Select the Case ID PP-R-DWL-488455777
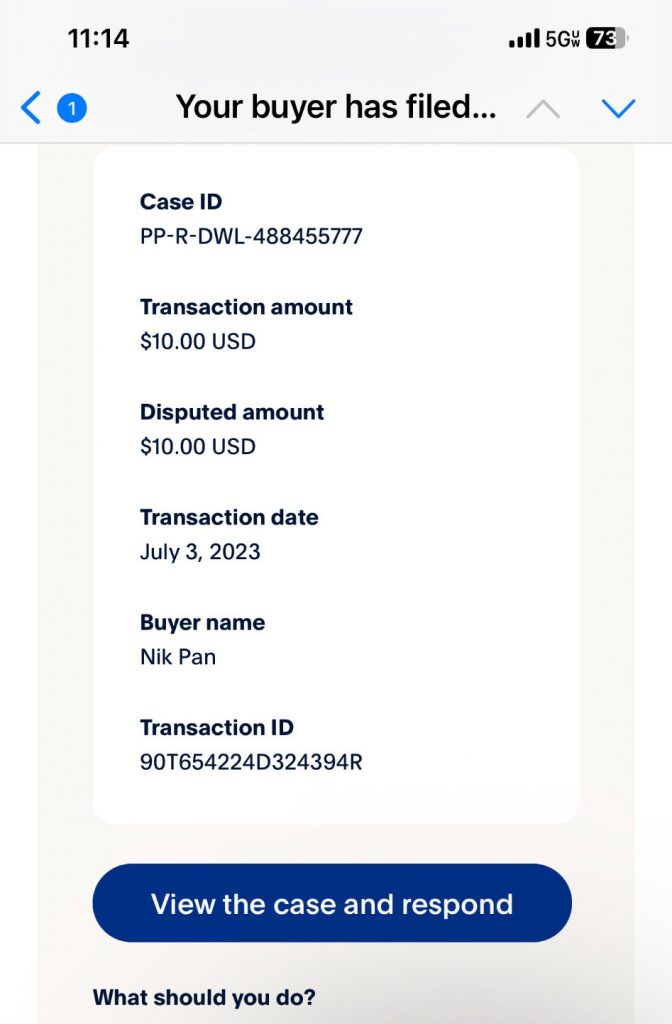Screen dimensions: 672x1024 click(251, 236)
